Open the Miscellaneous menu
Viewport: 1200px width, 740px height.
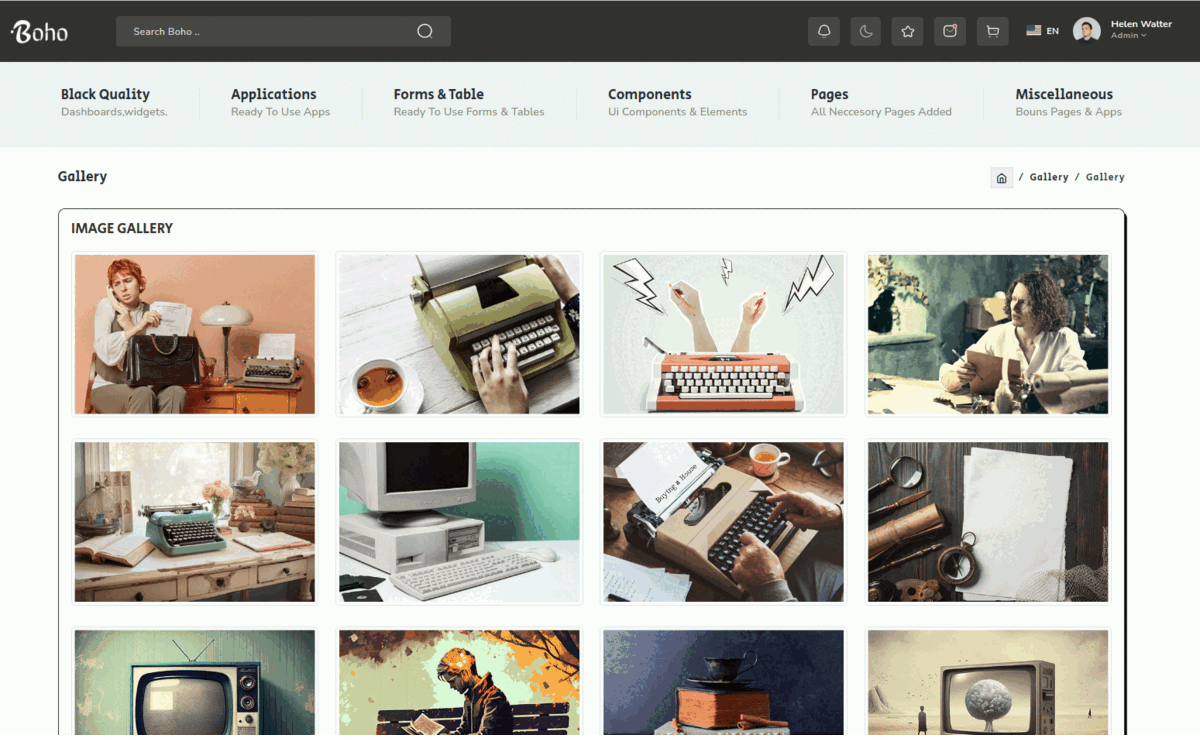pyautogui.click(x=1064, y=94)
